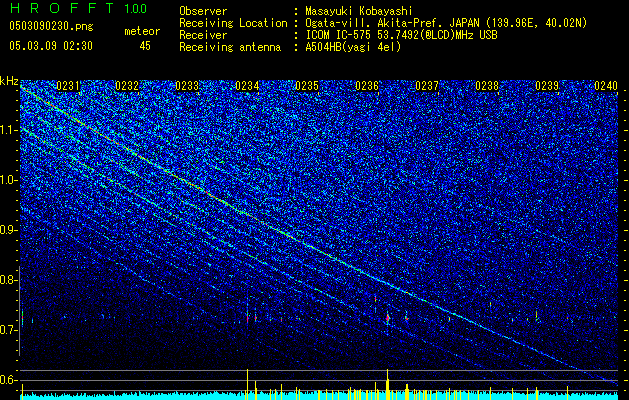Click the date stamp 05.03.09 02:30

tap(51, 46)
